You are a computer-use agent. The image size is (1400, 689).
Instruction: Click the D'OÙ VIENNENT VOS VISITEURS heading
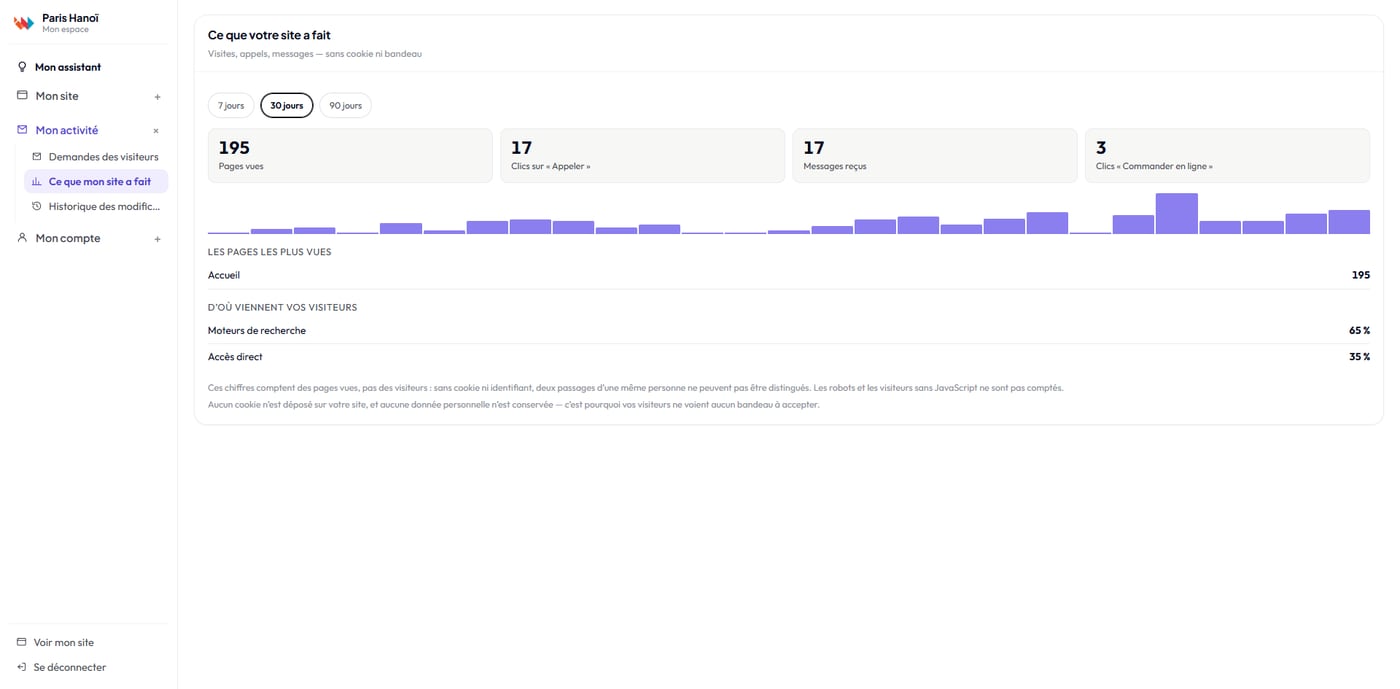(282, 307)
